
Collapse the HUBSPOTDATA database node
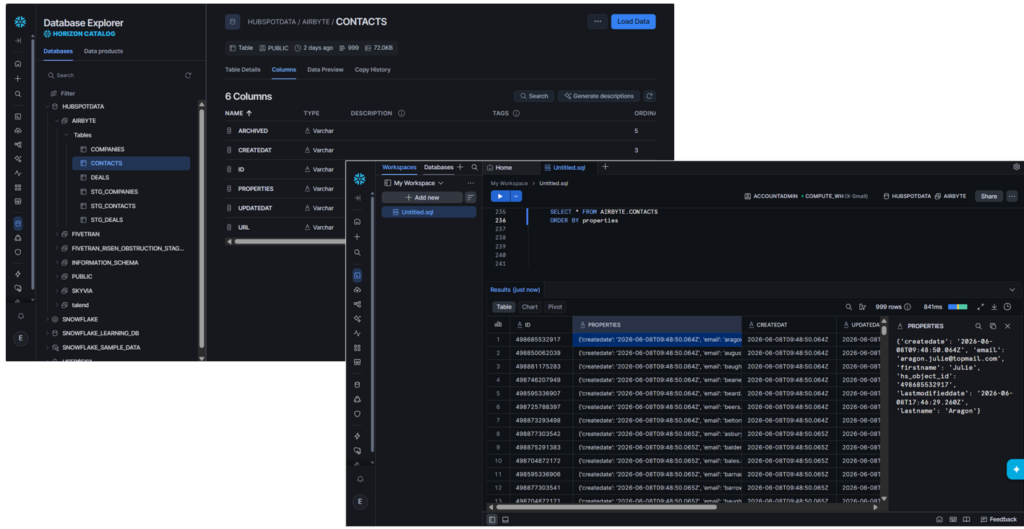click(x=47, y=106)
